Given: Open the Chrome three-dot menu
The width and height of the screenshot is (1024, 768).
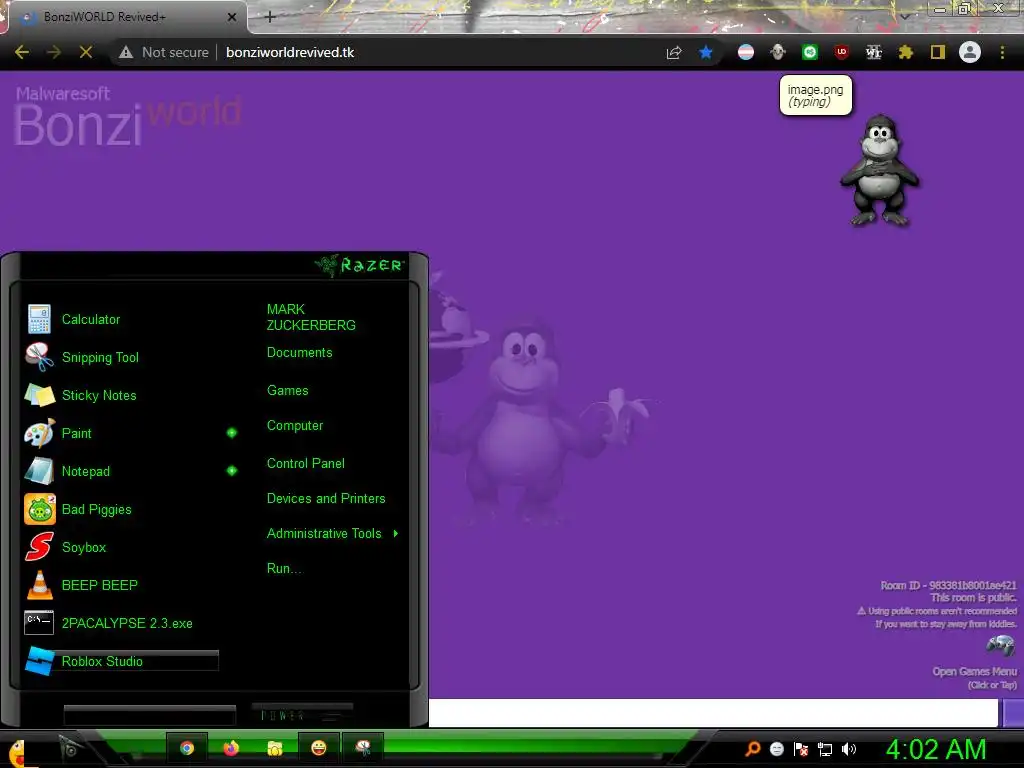Looking at the screenshot, I should 1002,52.
